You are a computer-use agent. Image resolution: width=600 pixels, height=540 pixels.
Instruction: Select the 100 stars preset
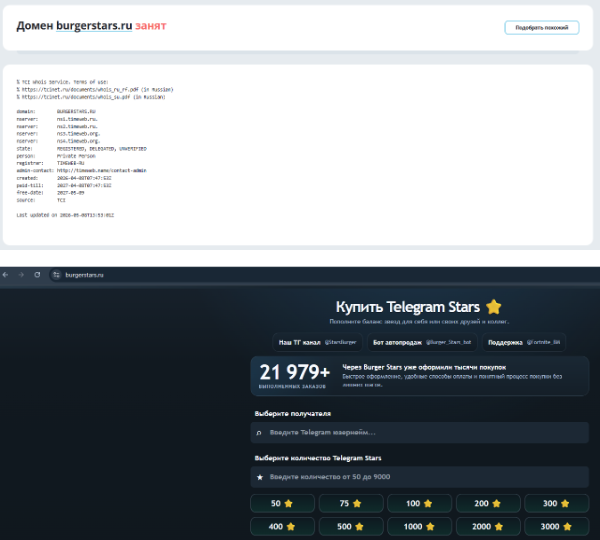click(x=419, y=503)
